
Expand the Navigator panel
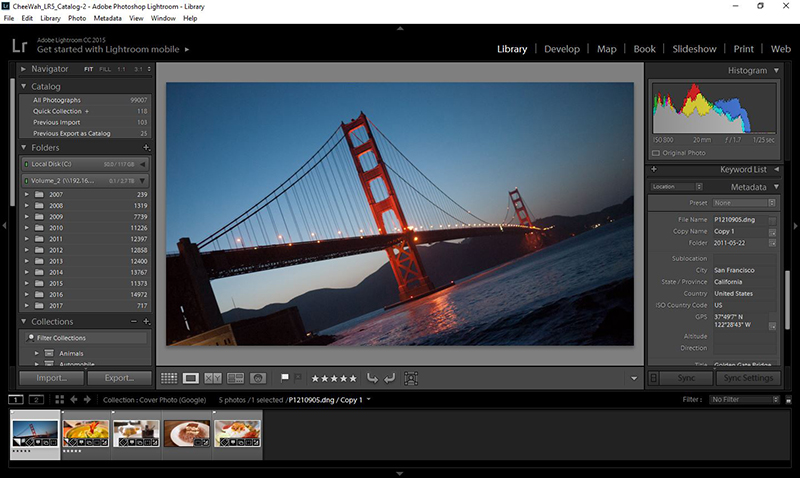tap(23, 69)
